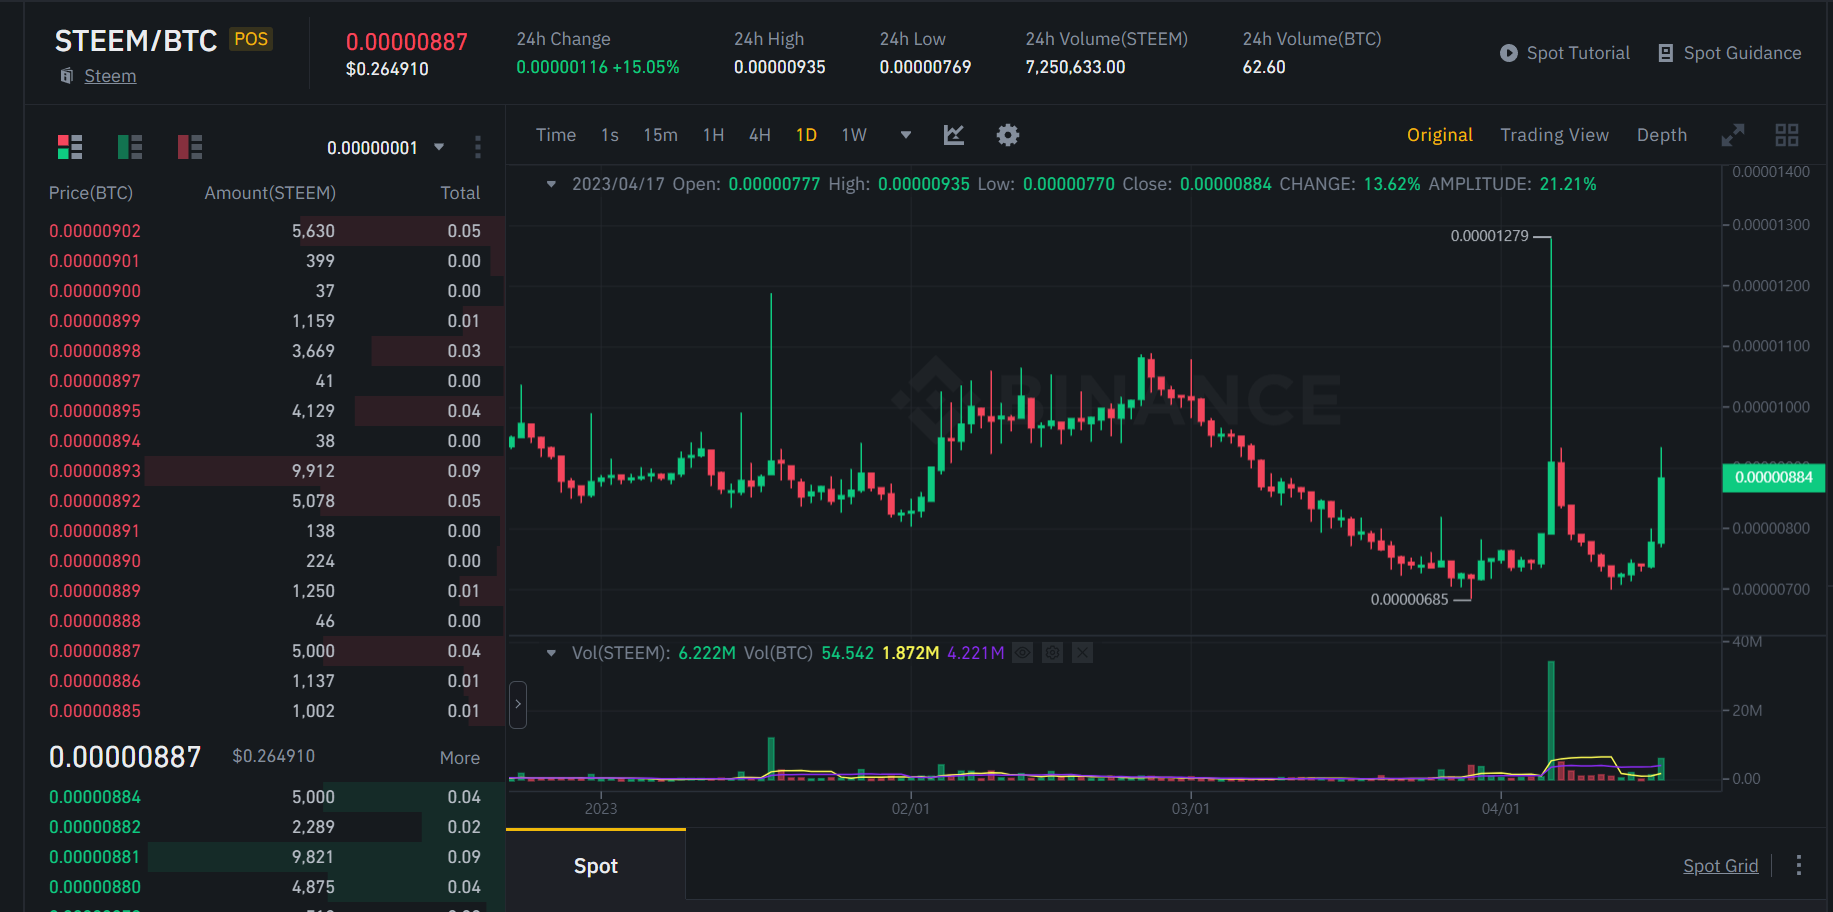Screen dimensions: 1833x912
Task: Show both buy and sell orders view
Action: tap(70, 147)
